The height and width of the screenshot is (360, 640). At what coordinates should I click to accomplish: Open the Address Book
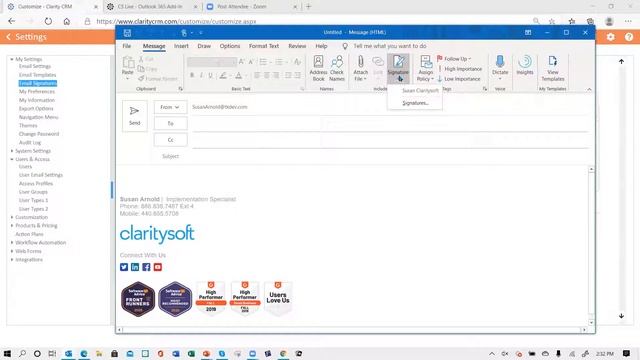coord(318,69)
